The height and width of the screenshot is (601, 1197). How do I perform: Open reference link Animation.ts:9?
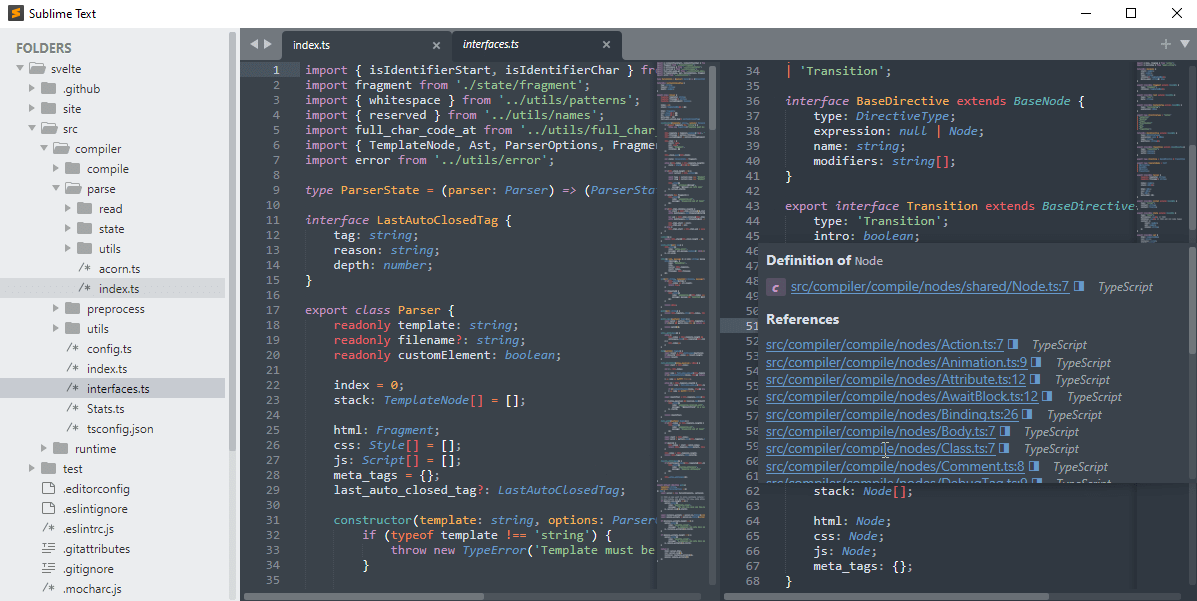[896, 363]
